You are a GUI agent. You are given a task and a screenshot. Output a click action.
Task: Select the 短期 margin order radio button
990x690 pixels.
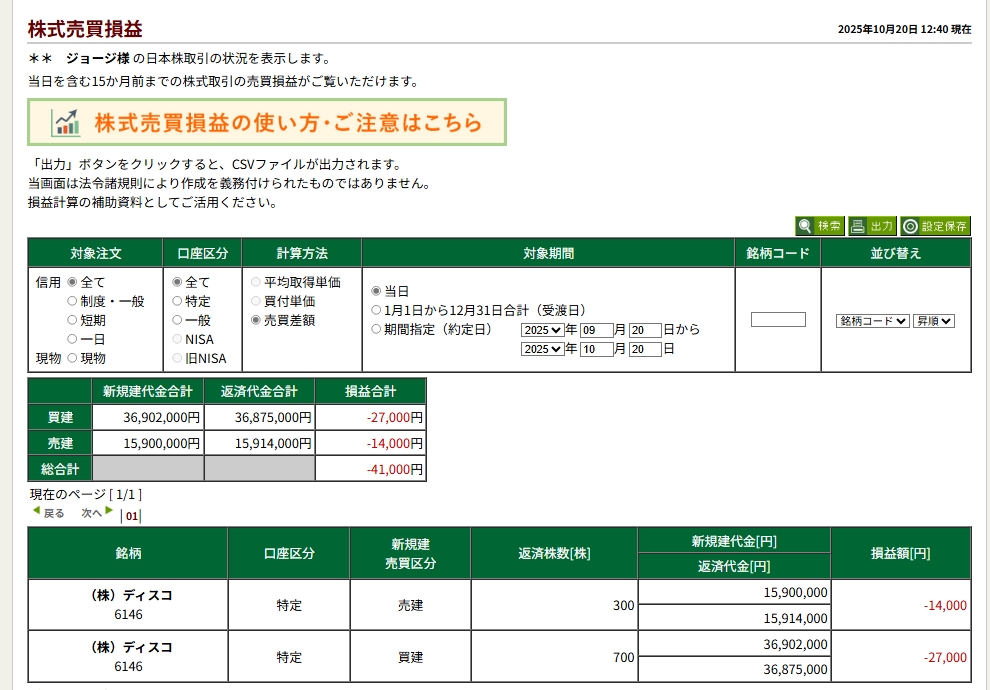coord(72,320)
